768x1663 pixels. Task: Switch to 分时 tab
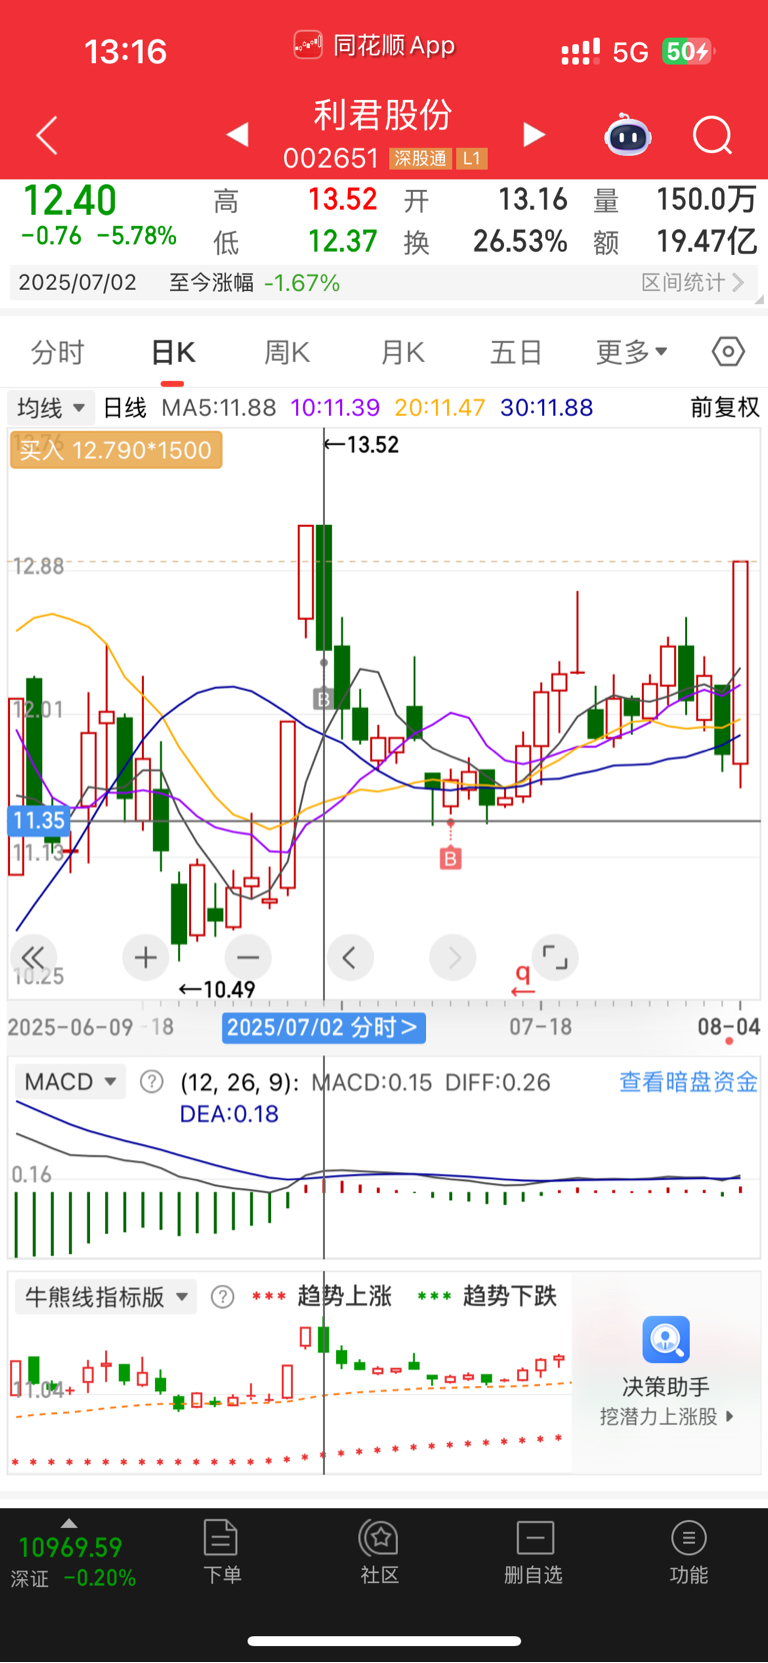coord(58,352)
